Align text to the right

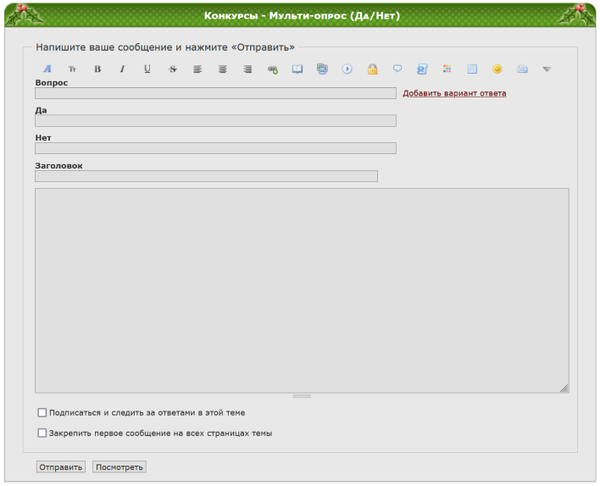(x=247, y=69)
